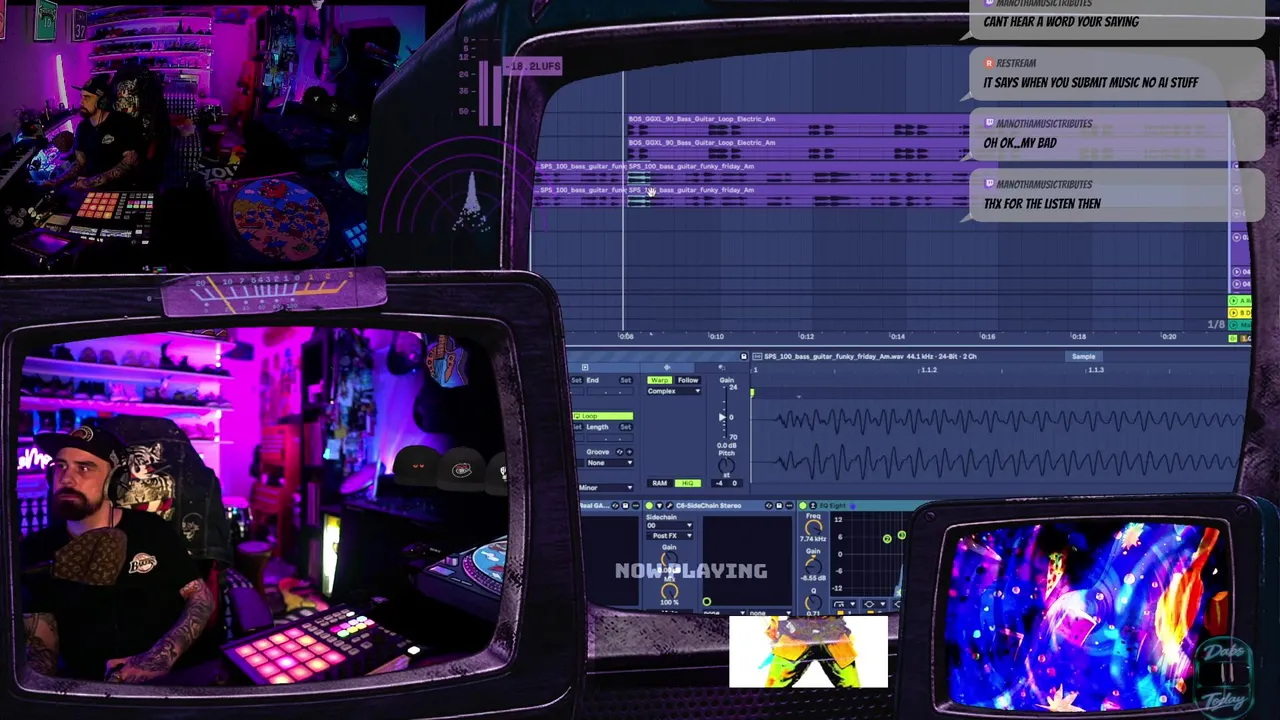Toggle the clip Loop switch
Viewport: 1280px width, 720px height.
point(603,416)
